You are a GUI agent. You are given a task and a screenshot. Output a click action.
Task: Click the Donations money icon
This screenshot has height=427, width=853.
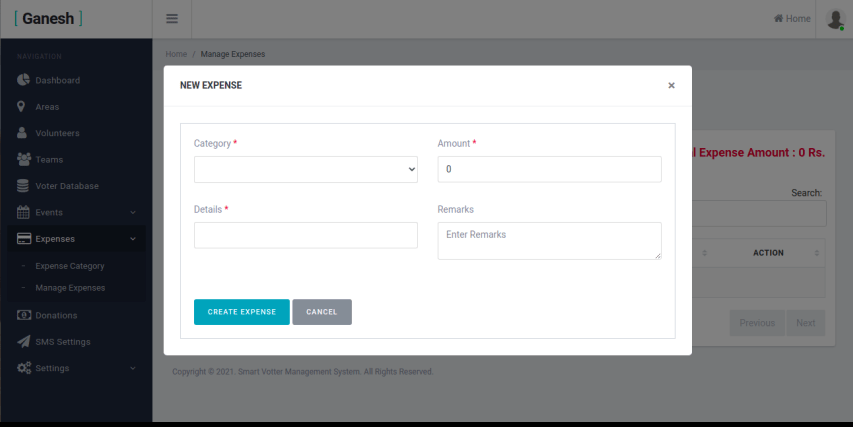coord(24,315)
